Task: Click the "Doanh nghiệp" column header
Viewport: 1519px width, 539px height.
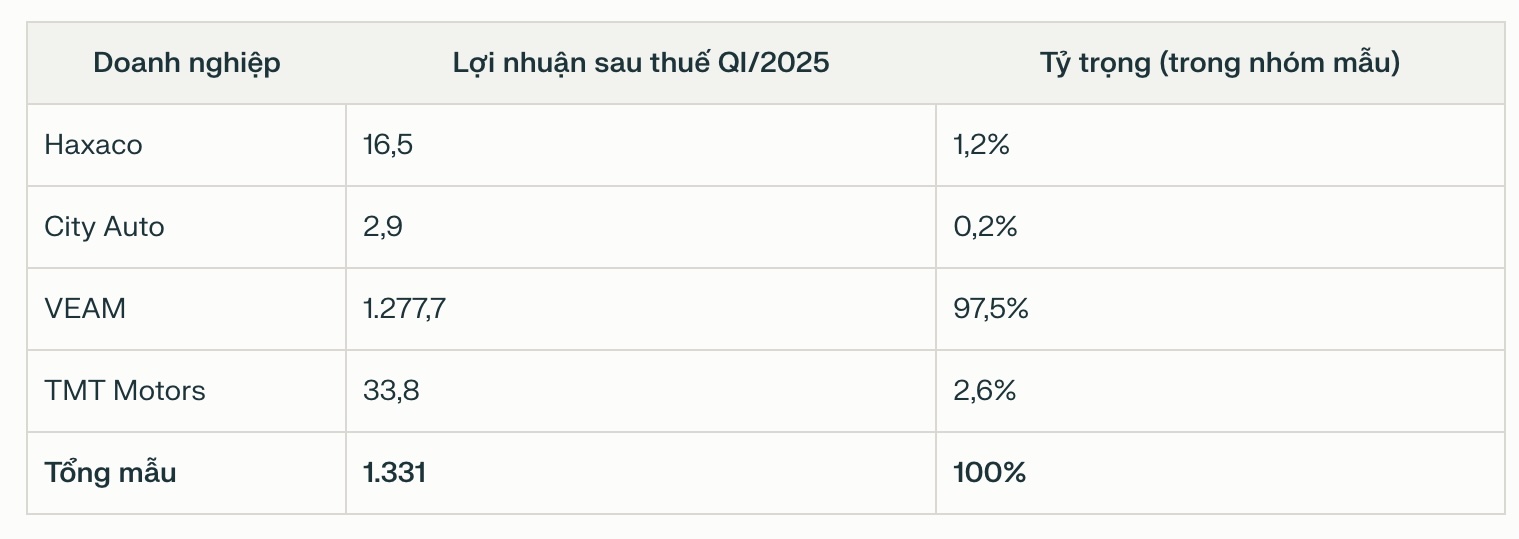Action: (x=187, y=63)
